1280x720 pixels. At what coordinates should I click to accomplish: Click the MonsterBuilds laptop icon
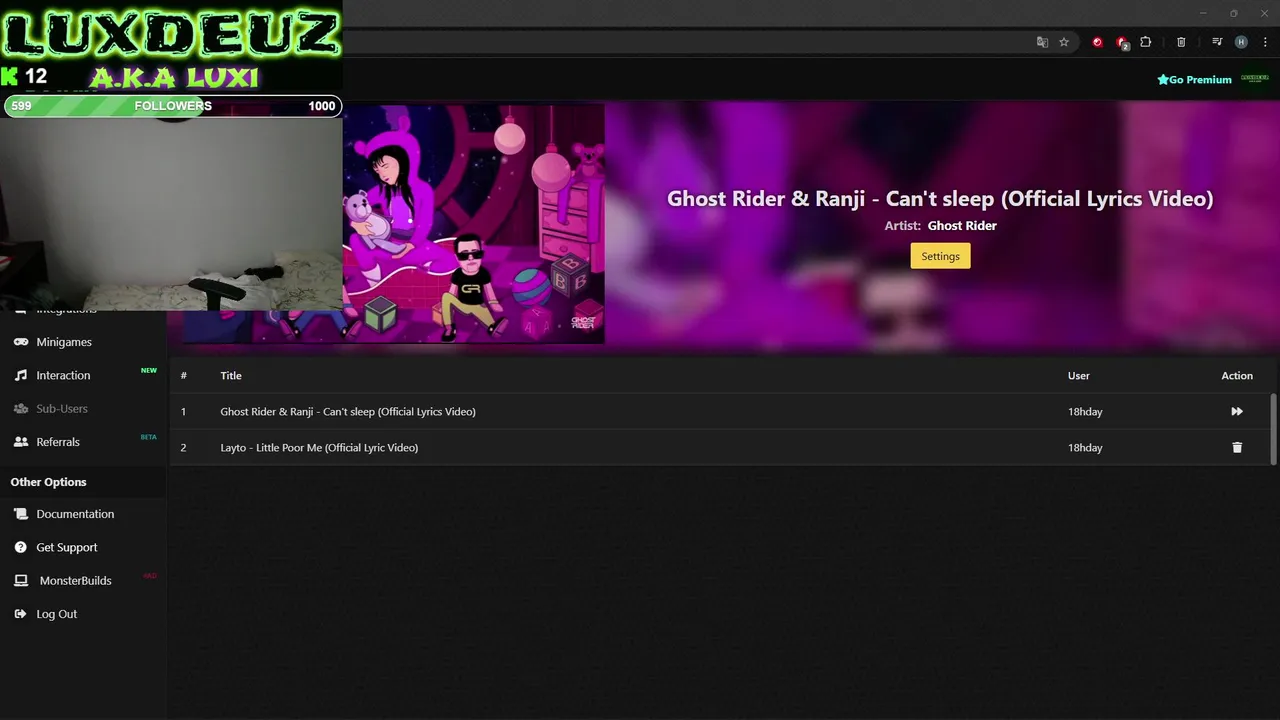point(20,580)
